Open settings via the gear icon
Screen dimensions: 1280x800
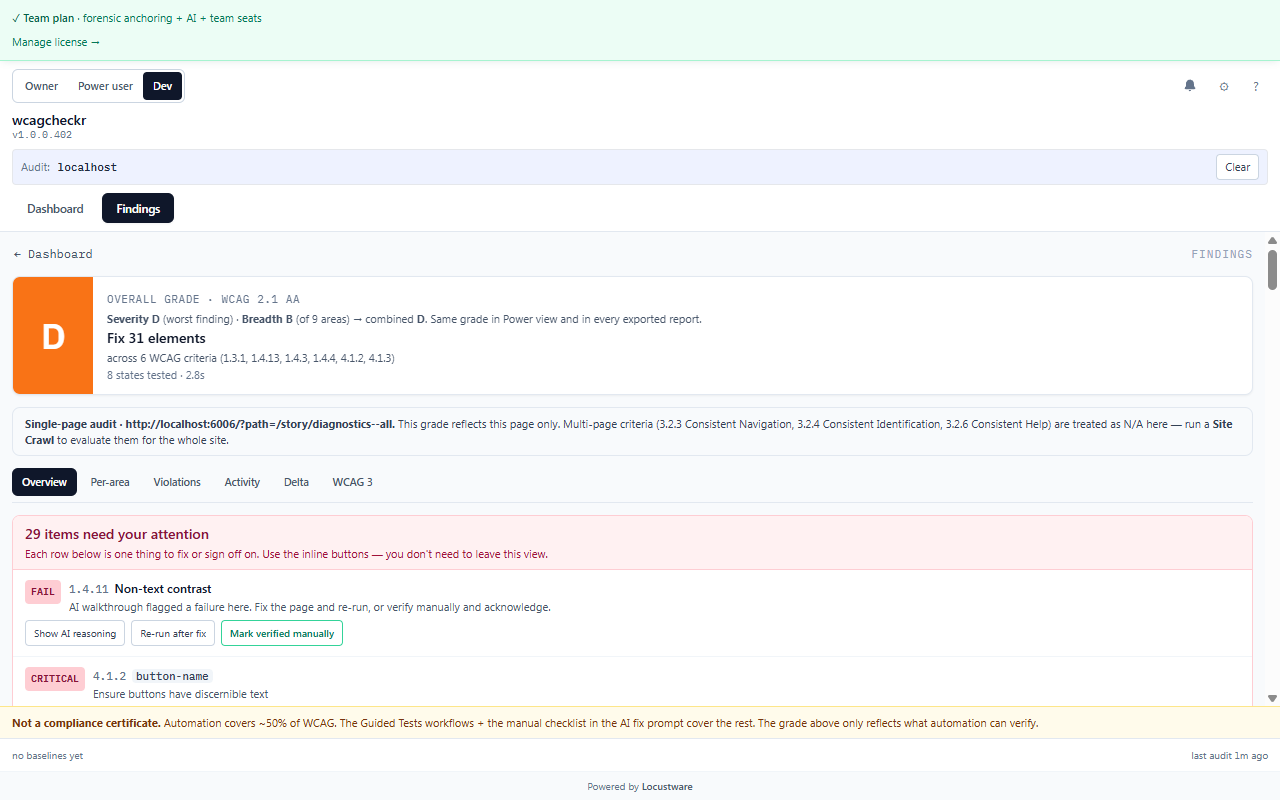pos(1224,87)
